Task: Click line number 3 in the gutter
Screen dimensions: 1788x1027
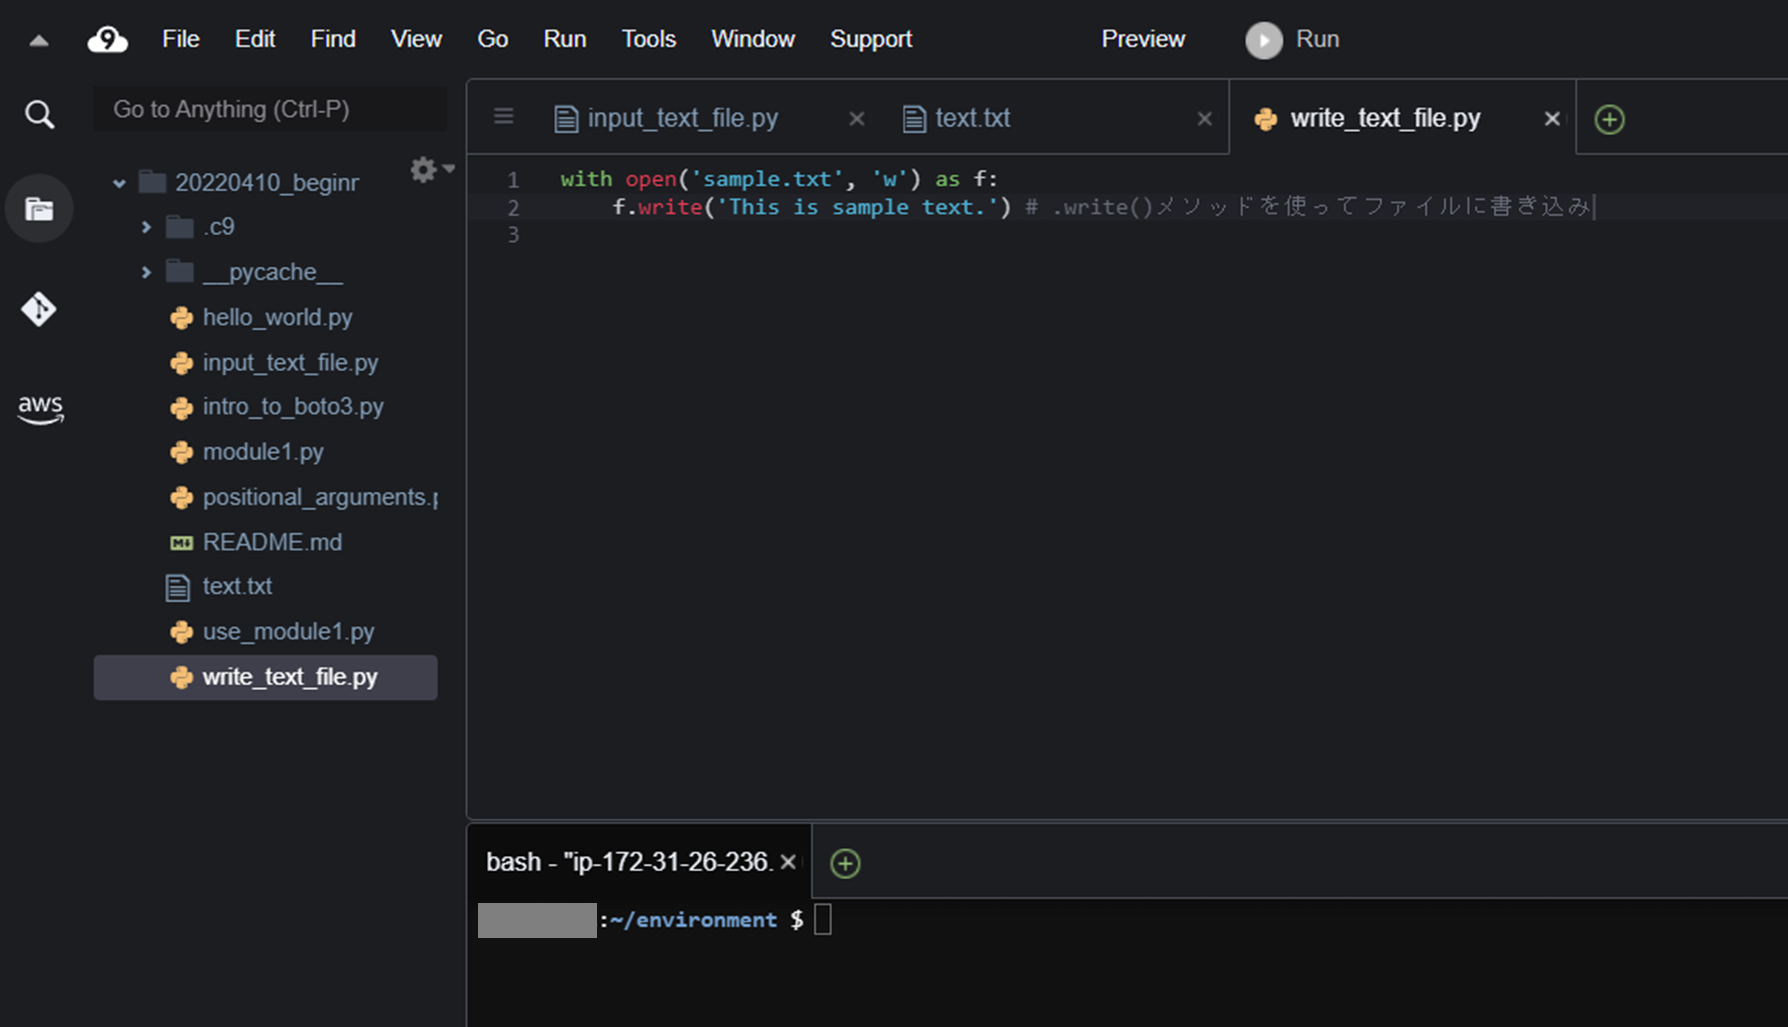Action: (513, 235)
